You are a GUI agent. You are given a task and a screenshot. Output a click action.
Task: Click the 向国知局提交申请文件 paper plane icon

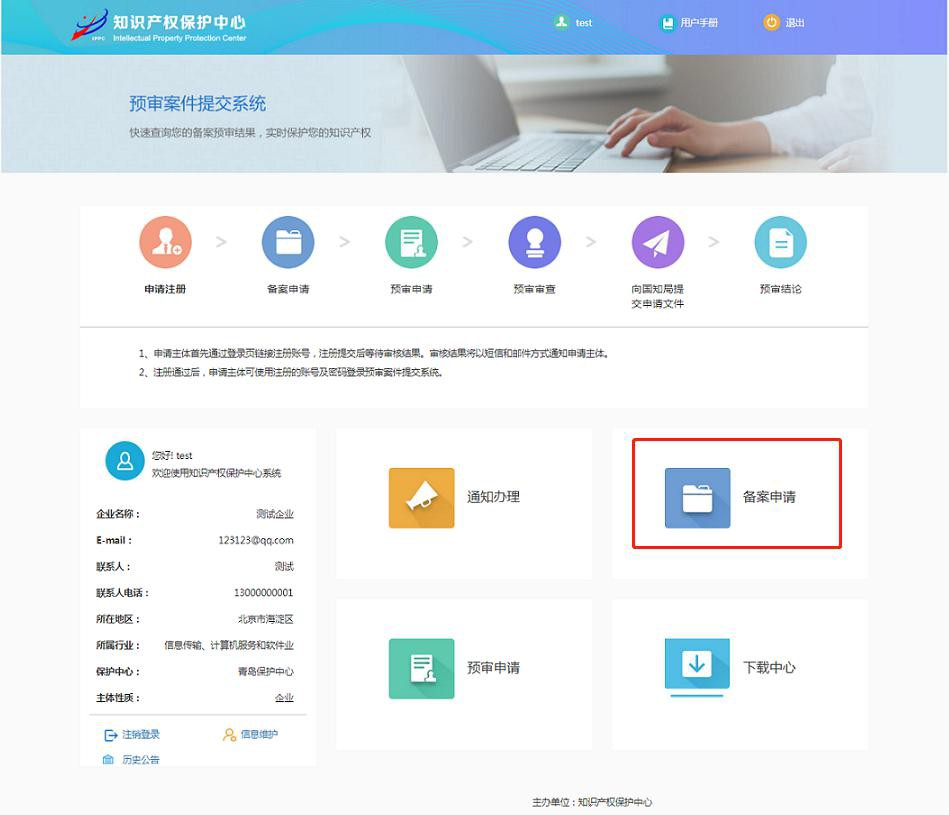coord(657,241)
